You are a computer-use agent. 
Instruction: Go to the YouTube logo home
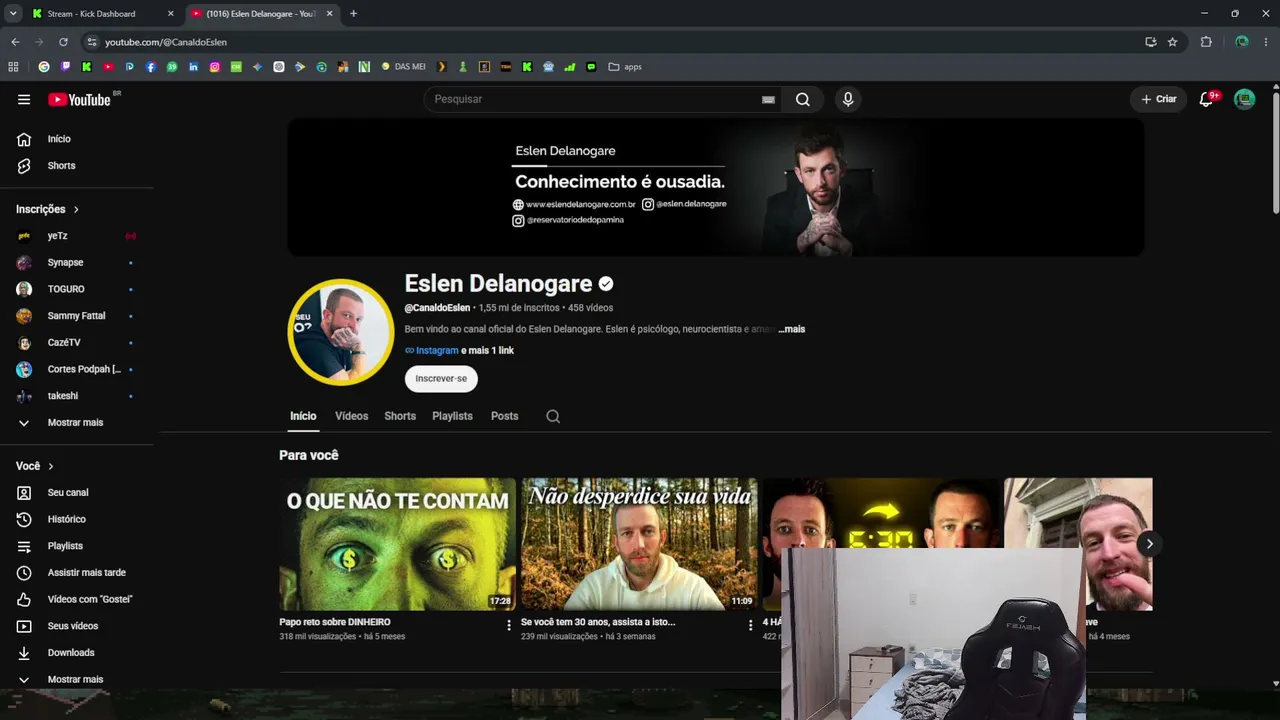(x=79, y=99)
